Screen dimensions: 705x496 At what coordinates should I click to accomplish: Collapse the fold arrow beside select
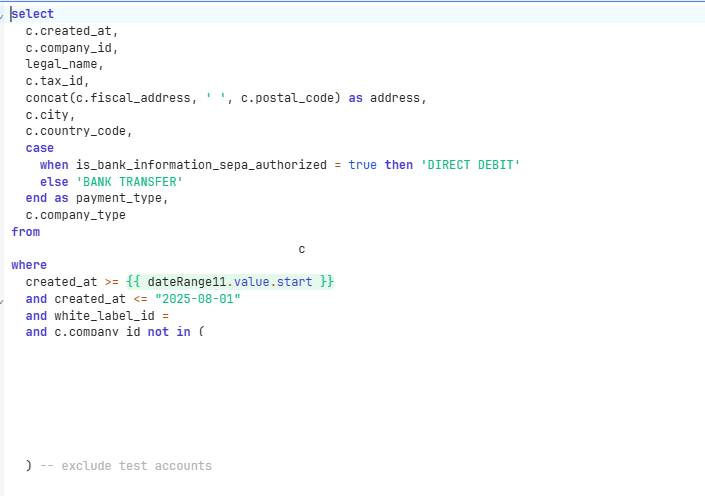point(3,15)
